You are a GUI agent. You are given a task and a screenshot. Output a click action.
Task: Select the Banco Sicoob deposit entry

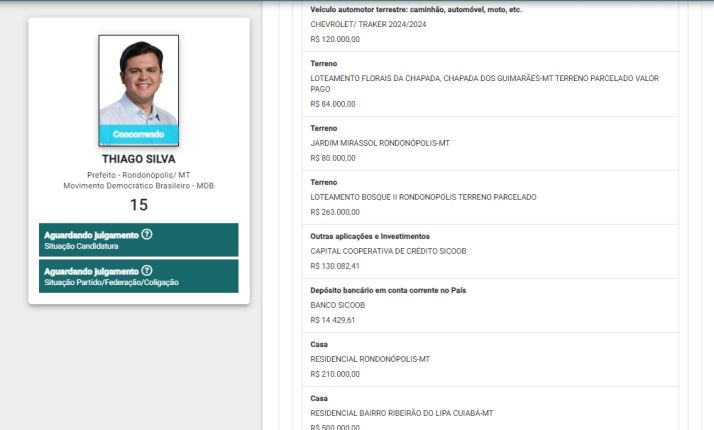click(x=337, y=305)
